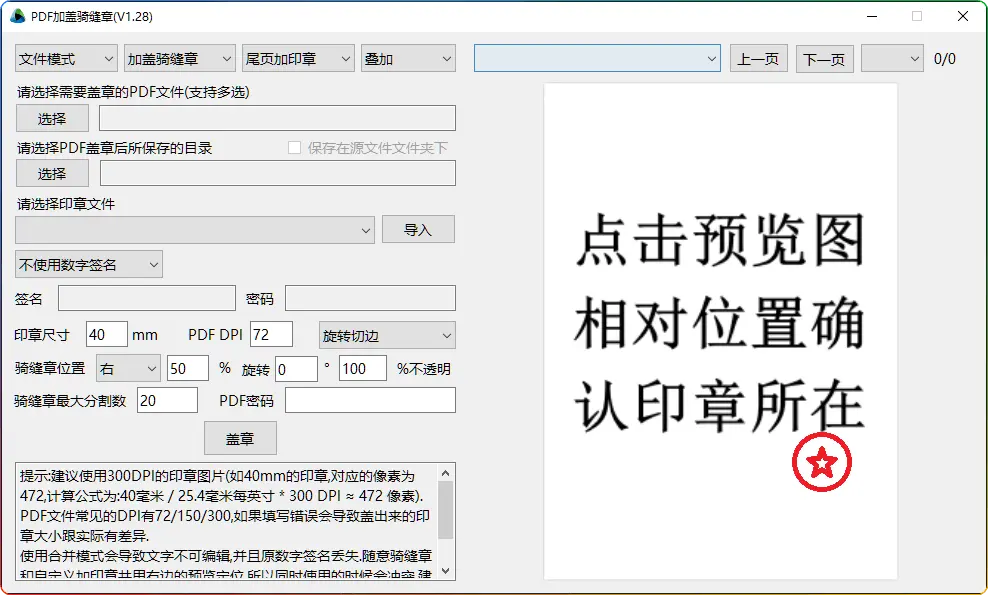This screenshot has width=988, height=595.
Task: Focus the save directory path field
Action: tap(278, 173)
